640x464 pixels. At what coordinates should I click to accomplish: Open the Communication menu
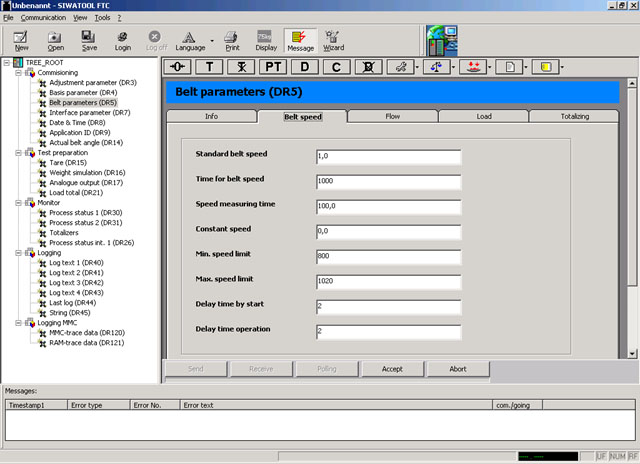pos(43,18)
